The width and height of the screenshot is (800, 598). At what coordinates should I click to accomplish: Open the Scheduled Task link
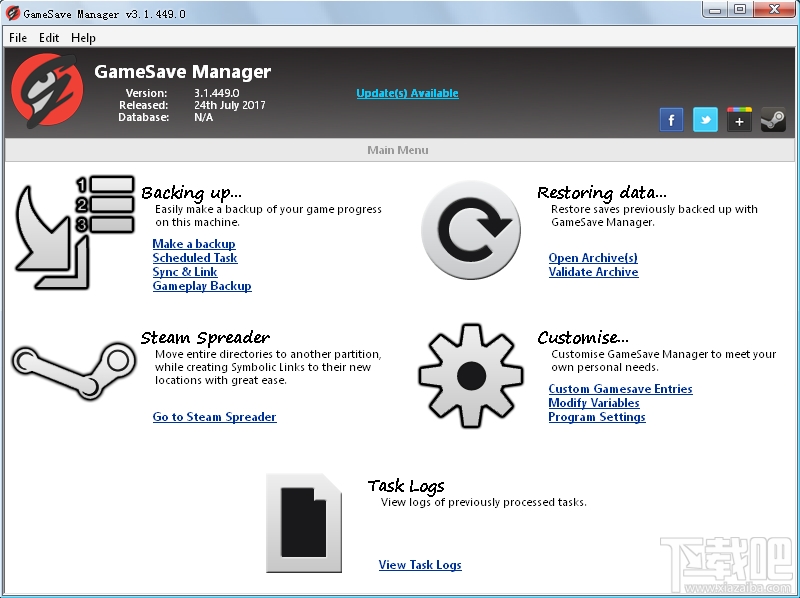pos(195,258)
